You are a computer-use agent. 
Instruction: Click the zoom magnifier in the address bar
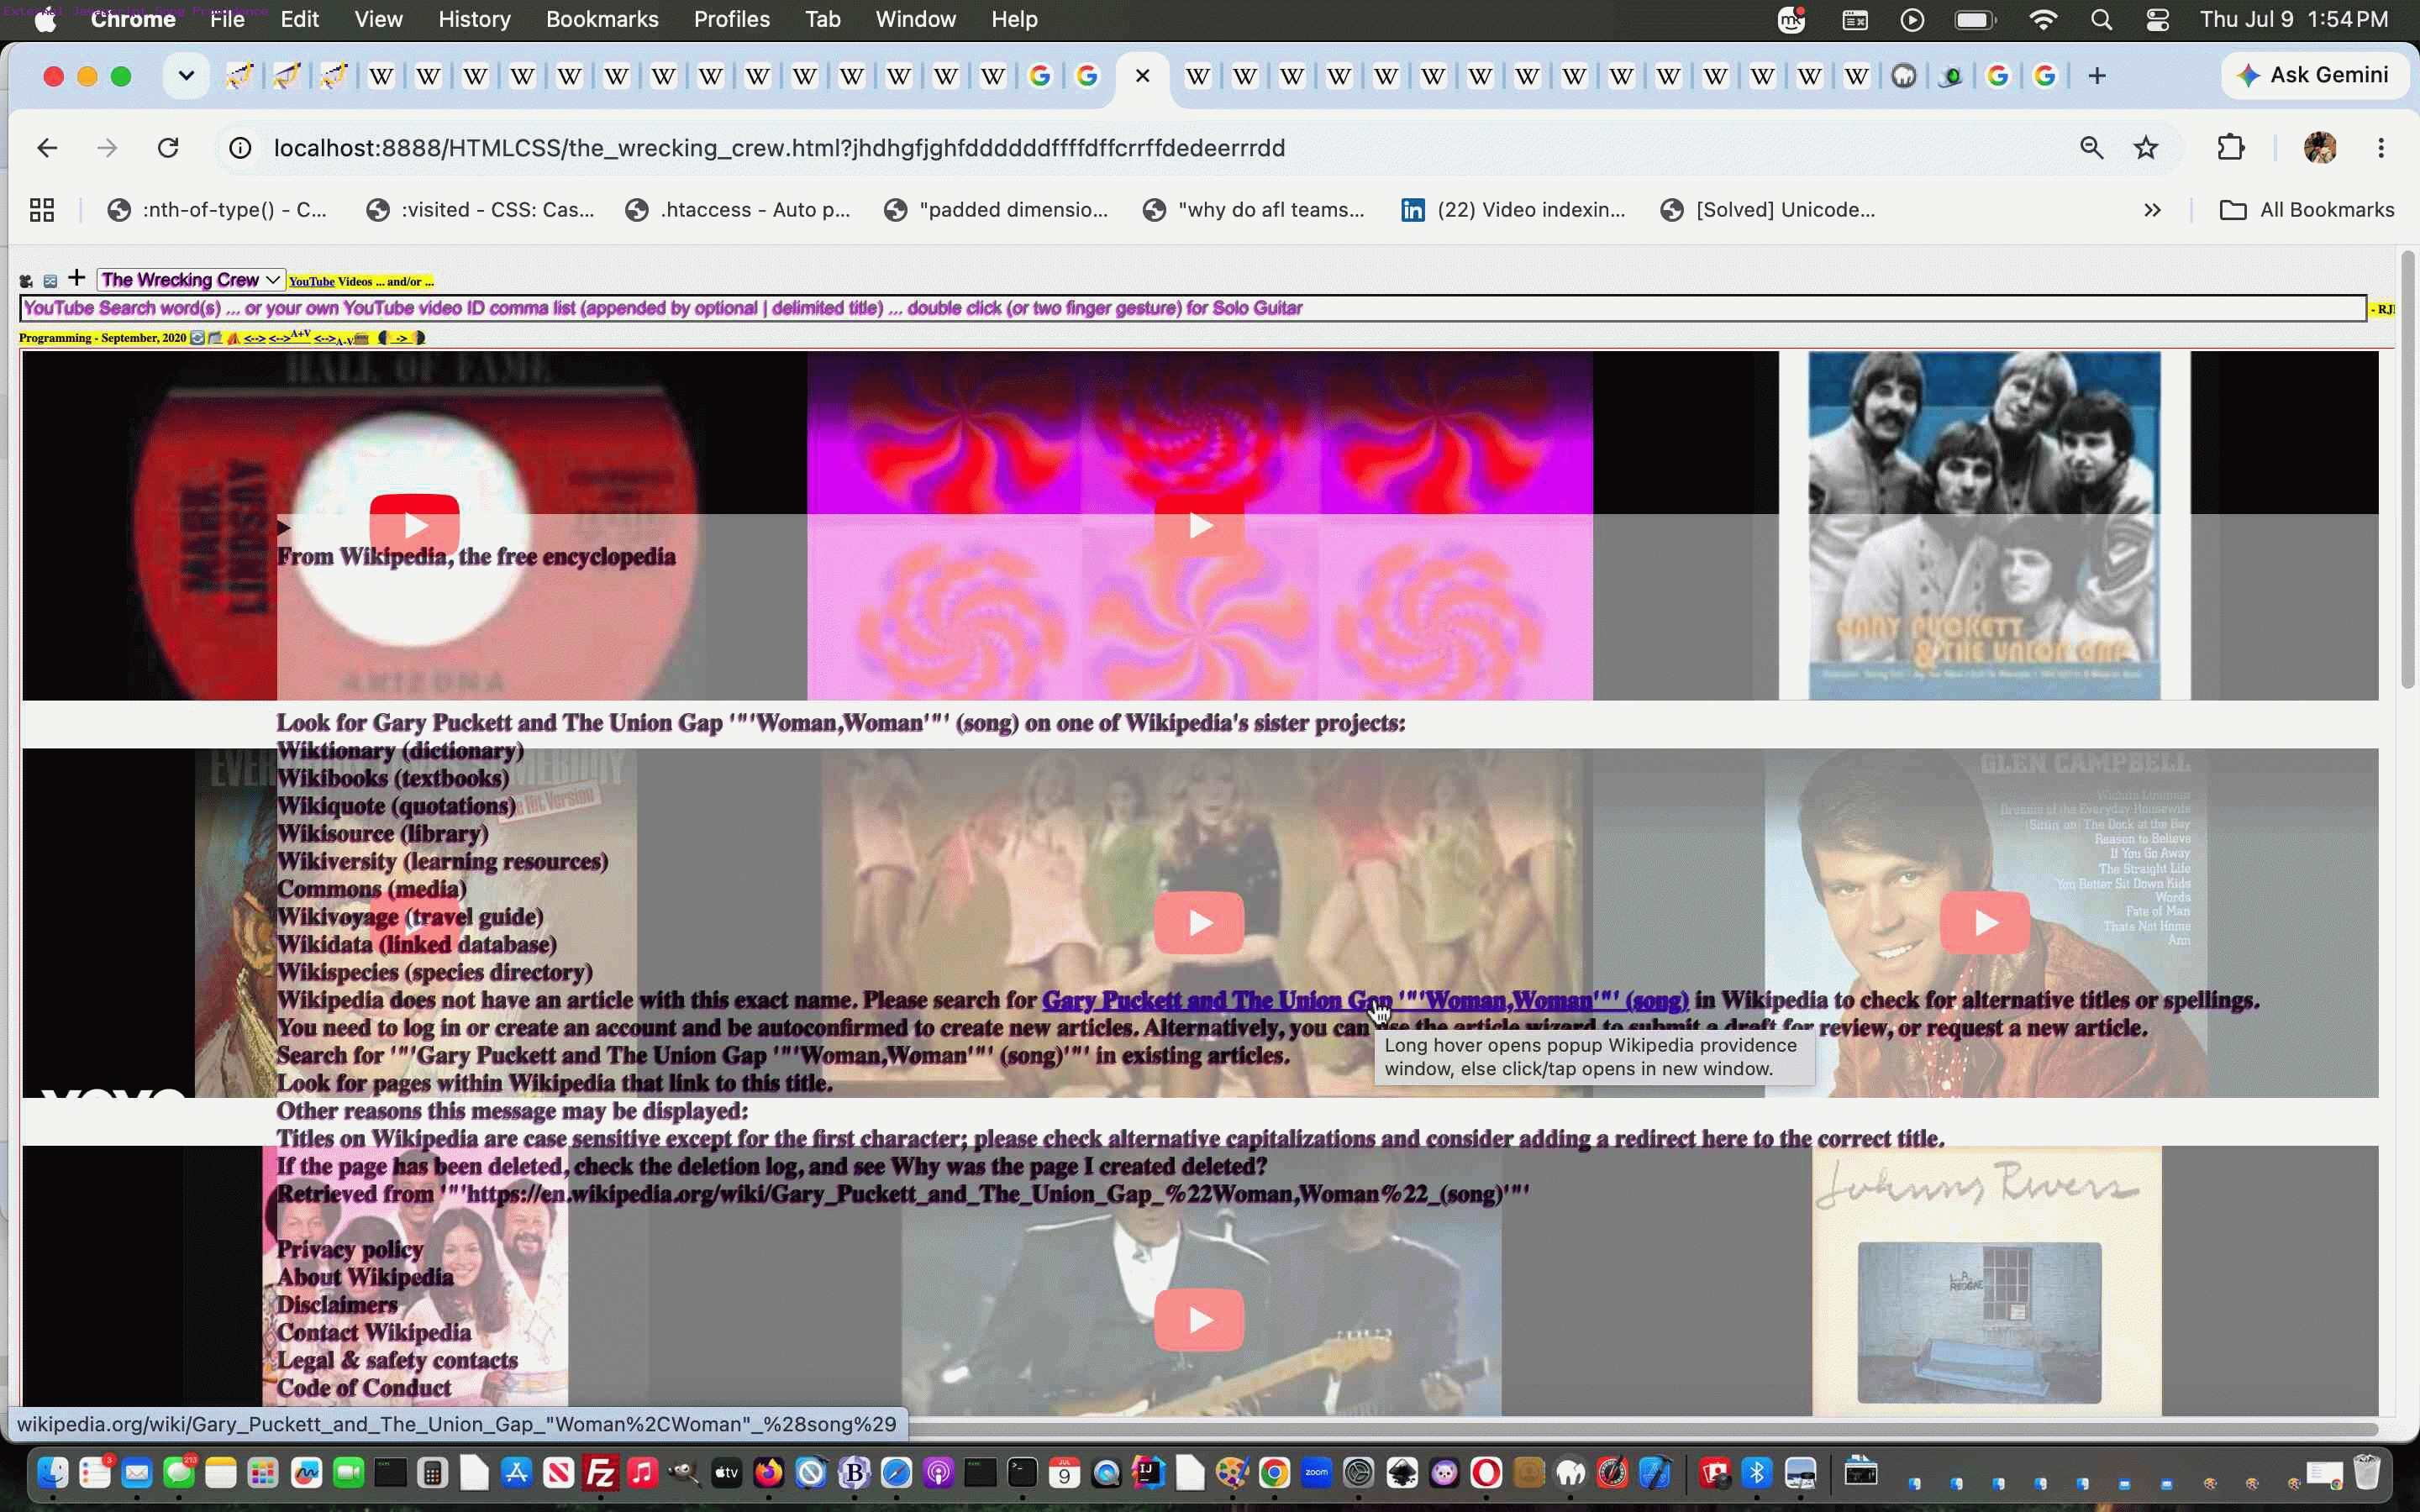coord(2091,148)
